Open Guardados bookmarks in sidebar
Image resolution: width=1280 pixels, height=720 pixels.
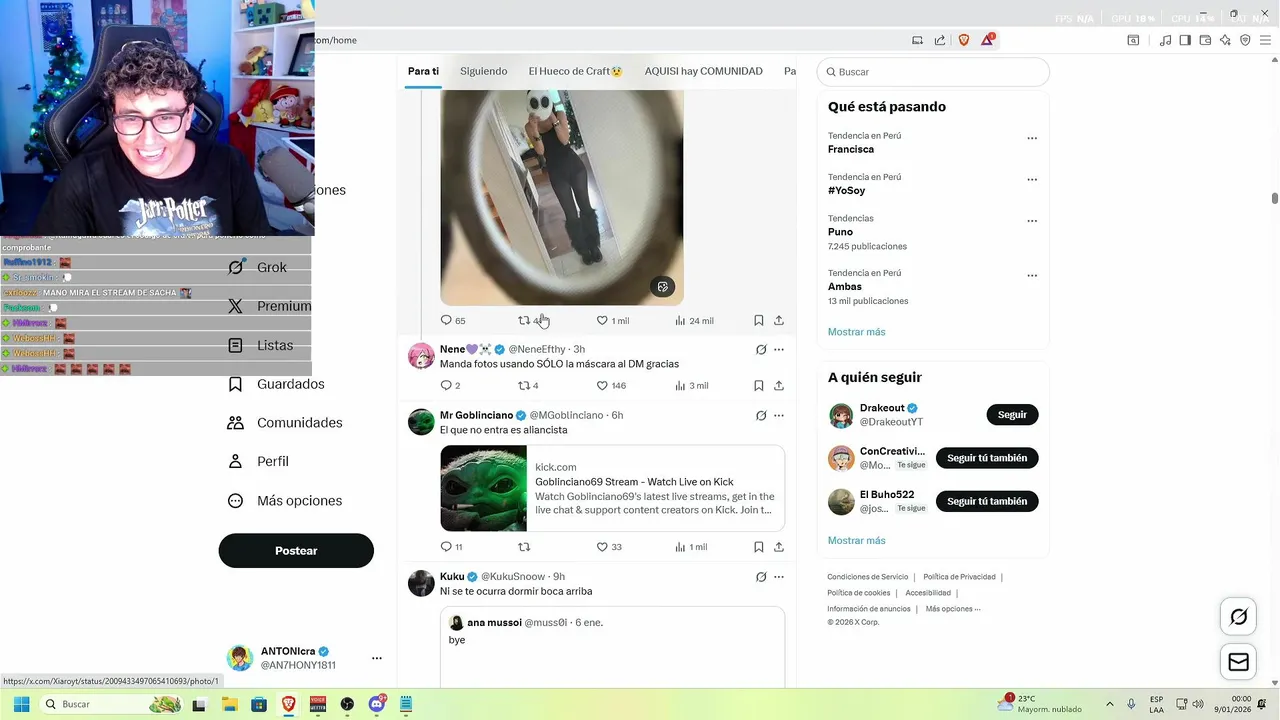(275, 384)
